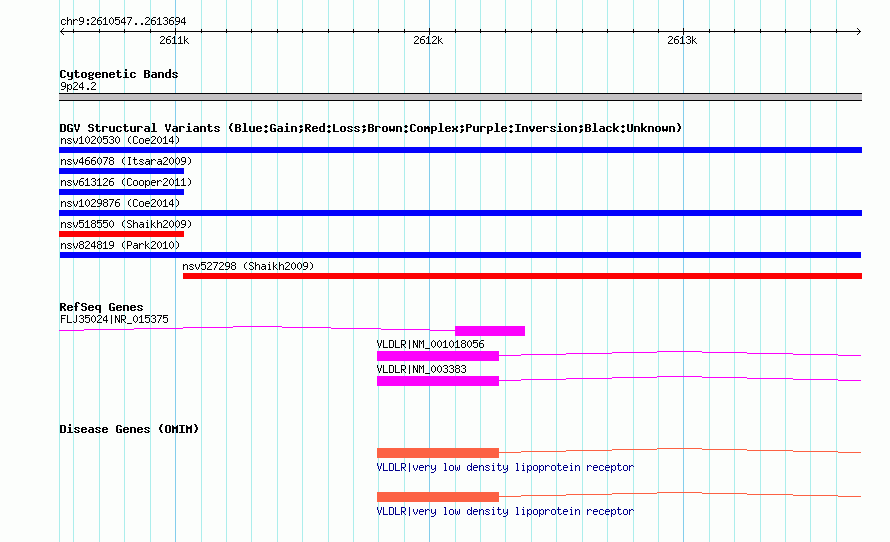Select the VLDLR|NM_001018056 exon block
The height and width of the screenshot is (542, 890).
(438, 356)
